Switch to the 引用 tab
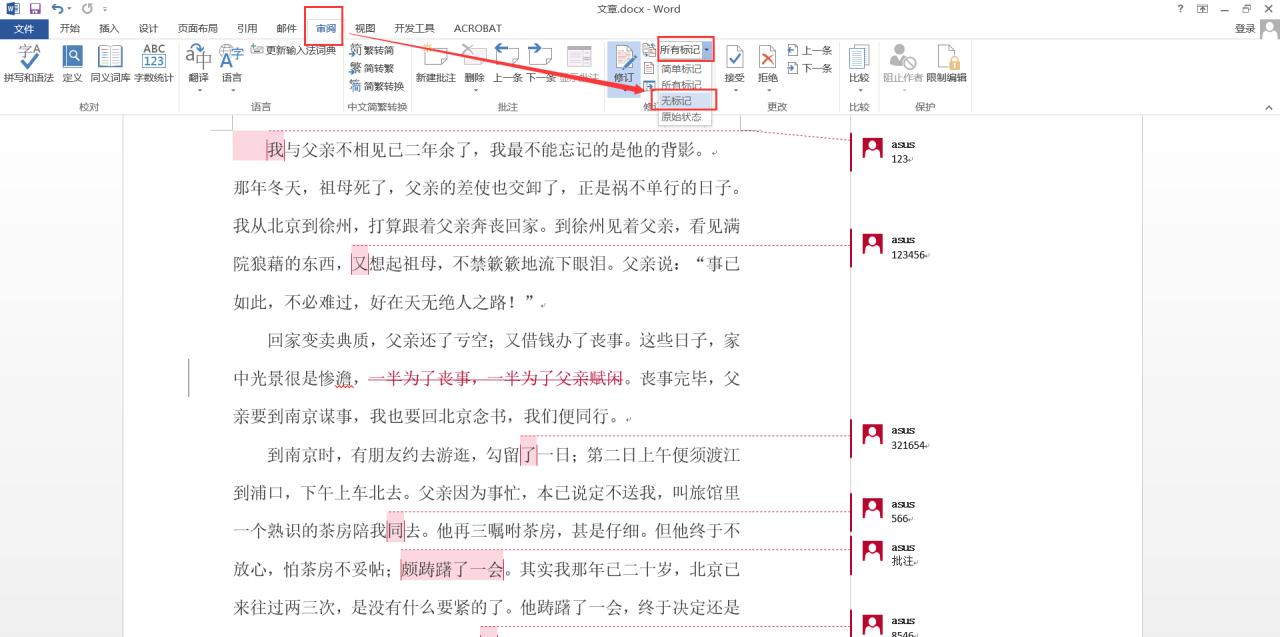 tap(247, 28)
